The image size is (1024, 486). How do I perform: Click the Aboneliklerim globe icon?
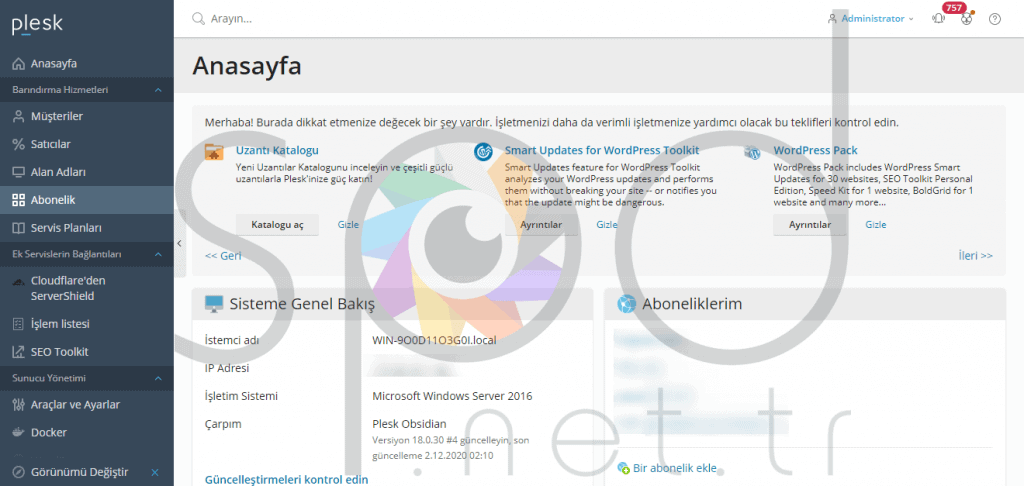626,304
